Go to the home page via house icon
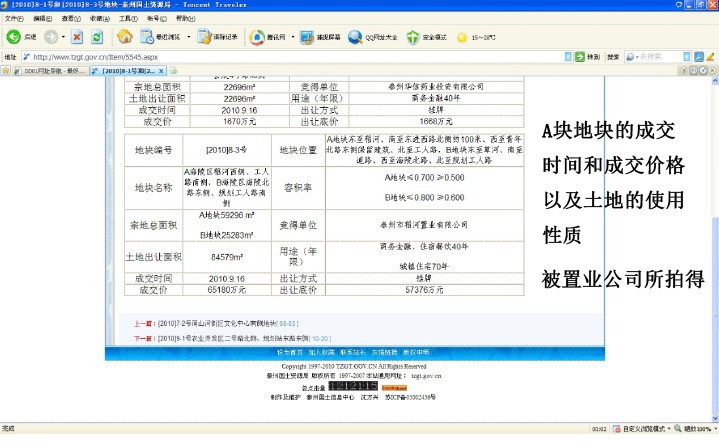 tap(125, 37)
